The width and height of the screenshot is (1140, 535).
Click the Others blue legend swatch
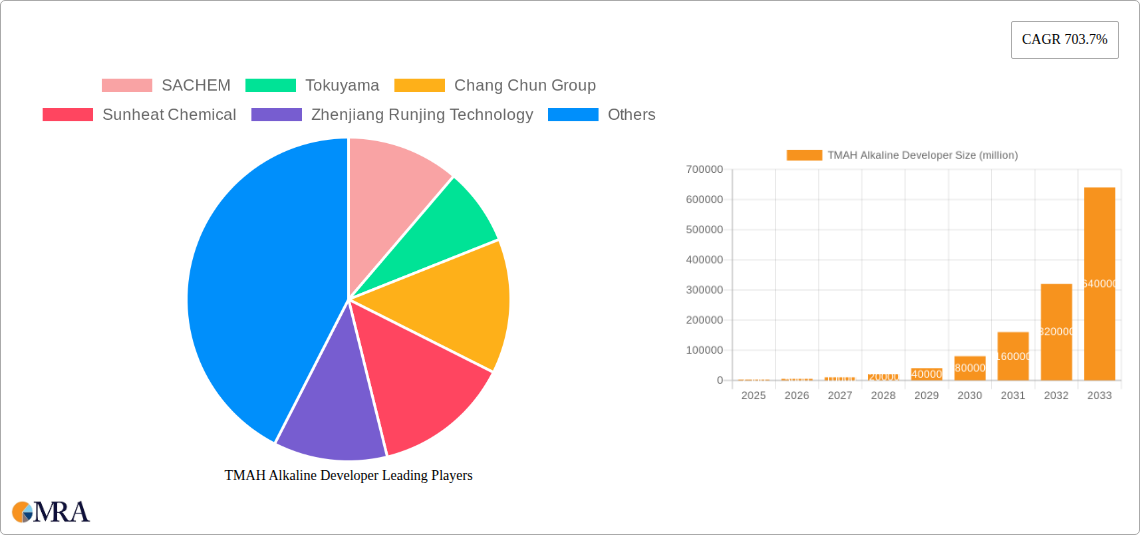[573, 115]
